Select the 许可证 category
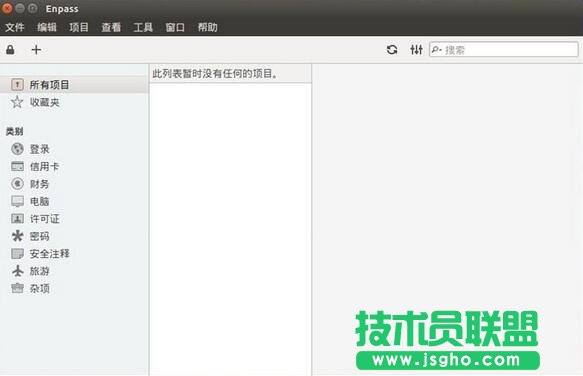583x376 pixels. [45, 219]
